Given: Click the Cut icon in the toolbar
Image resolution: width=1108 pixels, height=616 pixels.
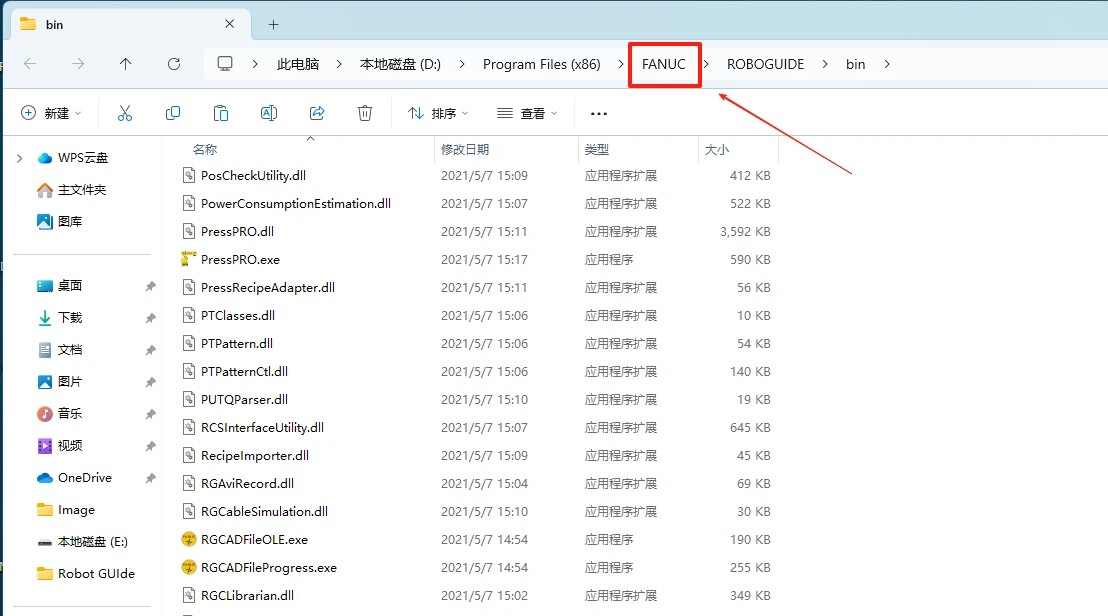Looking at the screenshot, I should (x=124, y=113).
